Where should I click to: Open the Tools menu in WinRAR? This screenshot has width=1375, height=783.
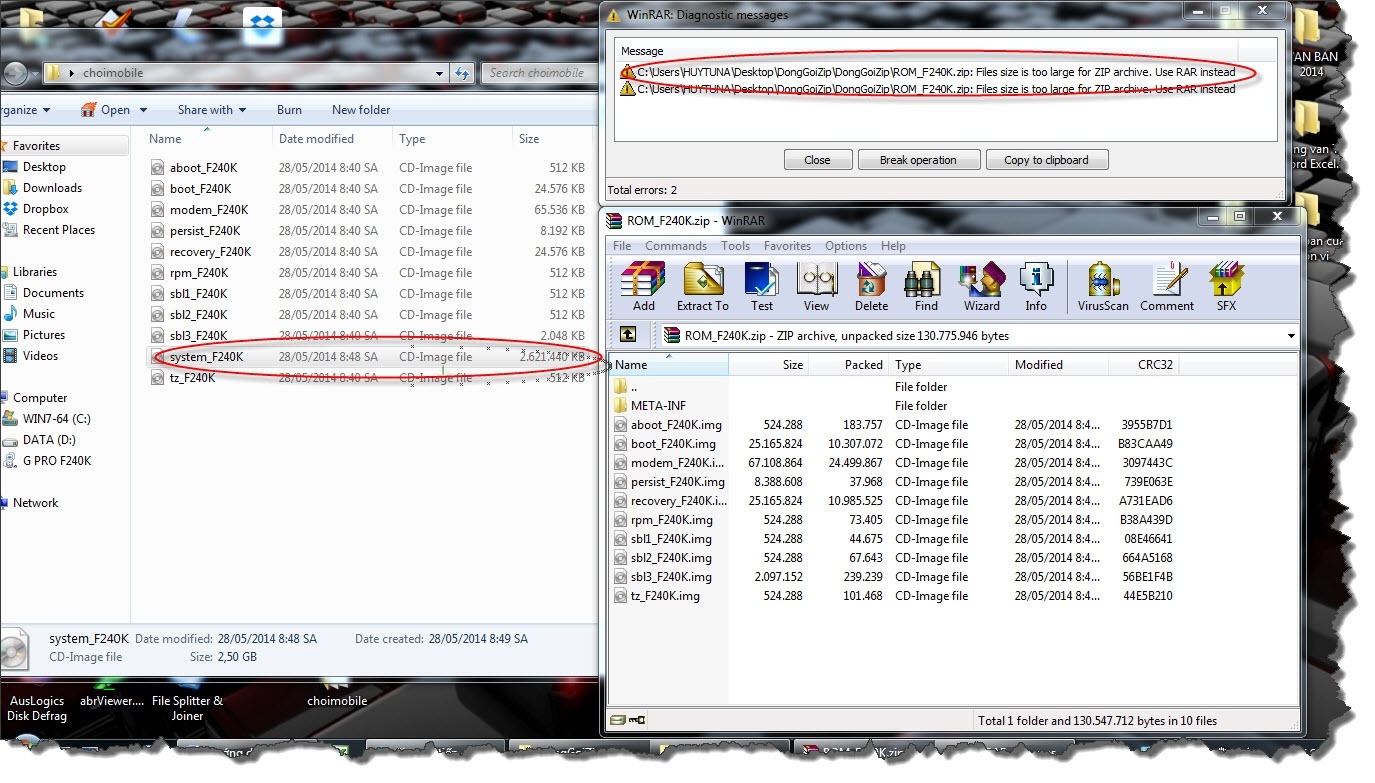click(x=735, y=246)
